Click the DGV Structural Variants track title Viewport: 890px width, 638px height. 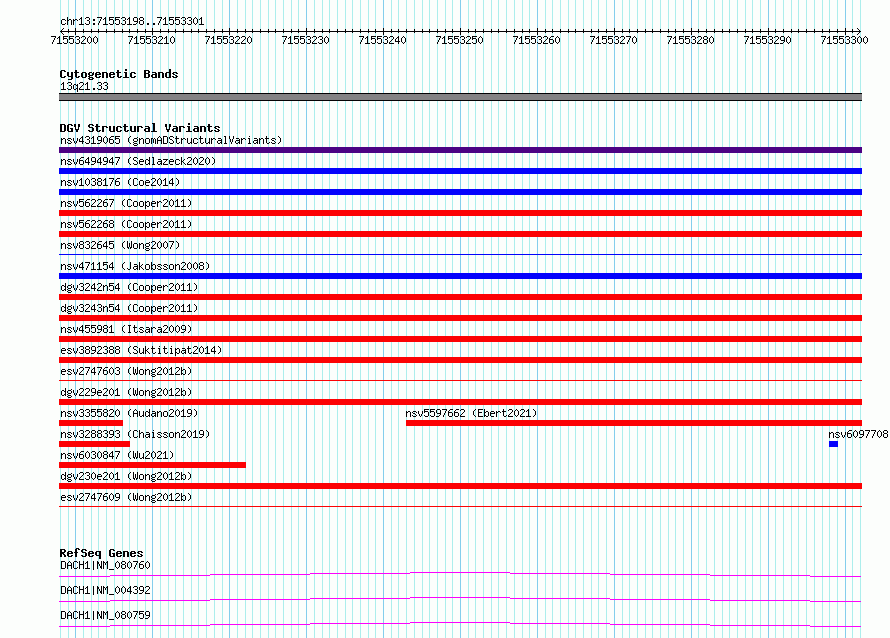[x=140, y=128]
